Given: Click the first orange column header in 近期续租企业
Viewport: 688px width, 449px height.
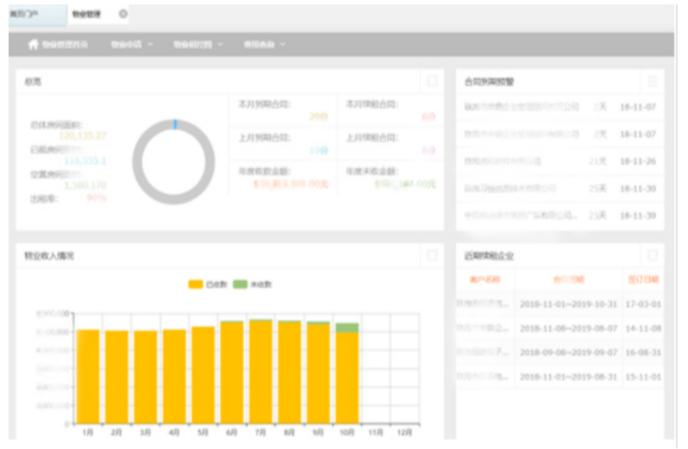Looking at the screenshot, I should coord(485,279).
